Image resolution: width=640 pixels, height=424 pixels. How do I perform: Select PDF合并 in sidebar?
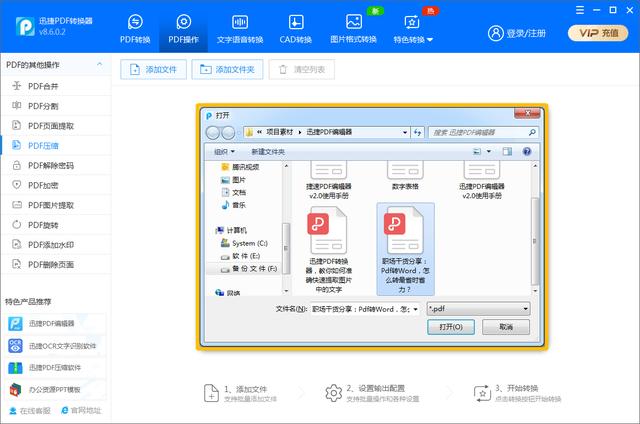point(56,86)
